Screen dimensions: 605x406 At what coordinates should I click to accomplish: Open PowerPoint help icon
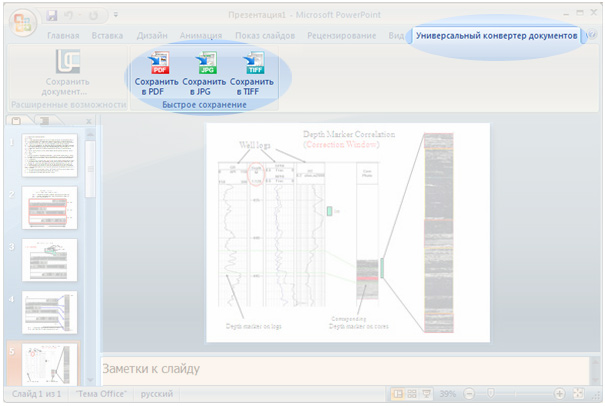click(591, 35)
